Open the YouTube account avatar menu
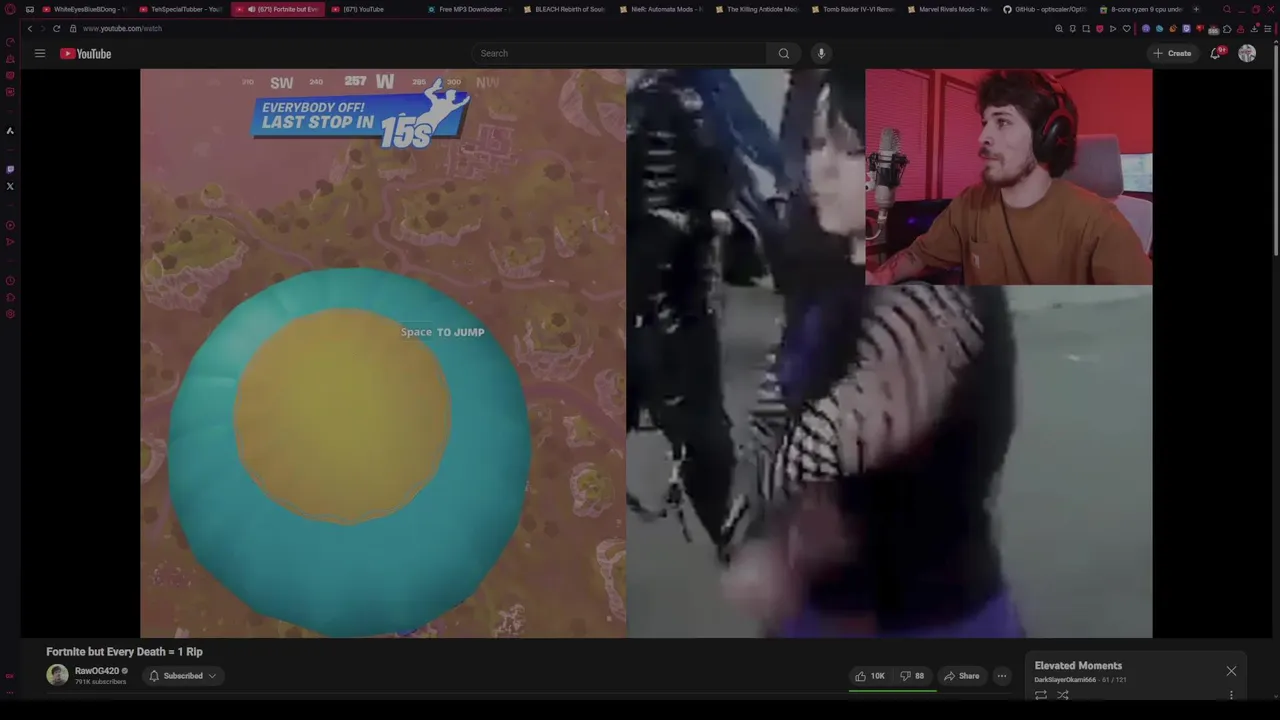The image size is (1280, 720). tap(1247, 53)
